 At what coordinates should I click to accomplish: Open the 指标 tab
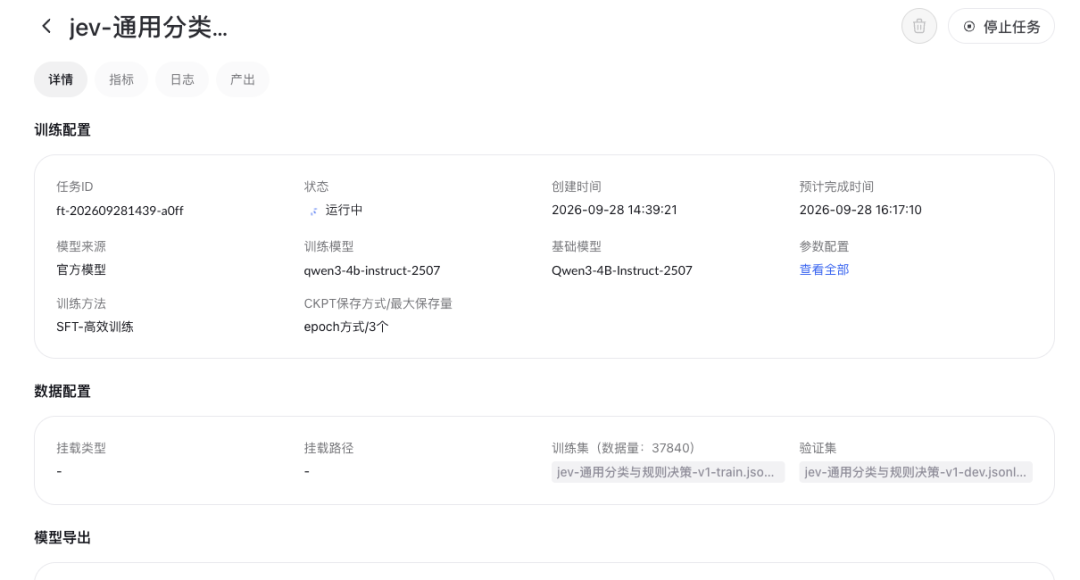pyautogui.click(x=121, y=79)
